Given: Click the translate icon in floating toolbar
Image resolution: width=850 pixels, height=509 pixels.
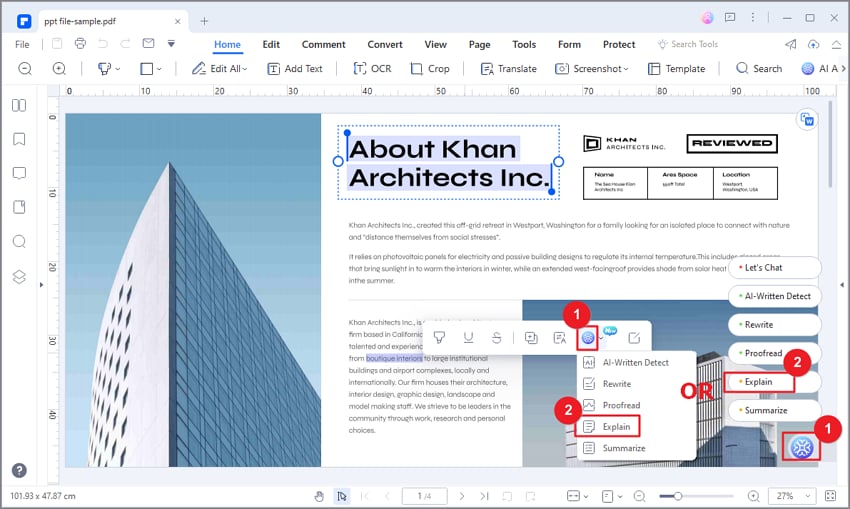Looking at the screenshot, I should 559,338.
